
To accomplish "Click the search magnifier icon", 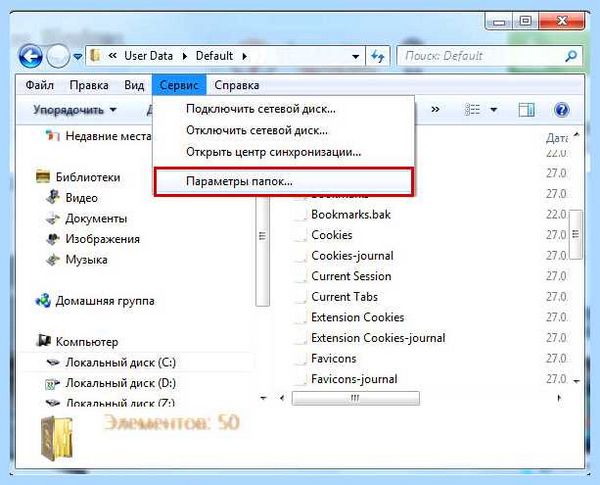I will pyautogui.click(x=571, y=56).
